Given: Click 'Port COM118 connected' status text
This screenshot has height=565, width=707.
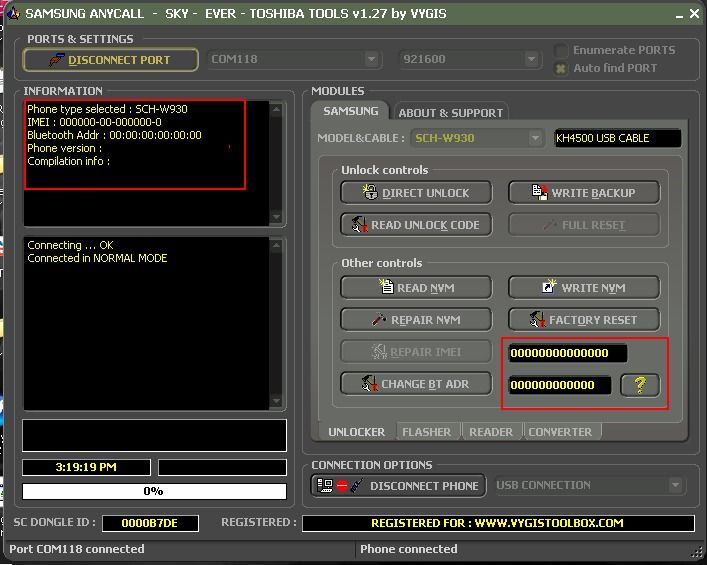Looking at the screenshot, I should click(x=77, y=549).
